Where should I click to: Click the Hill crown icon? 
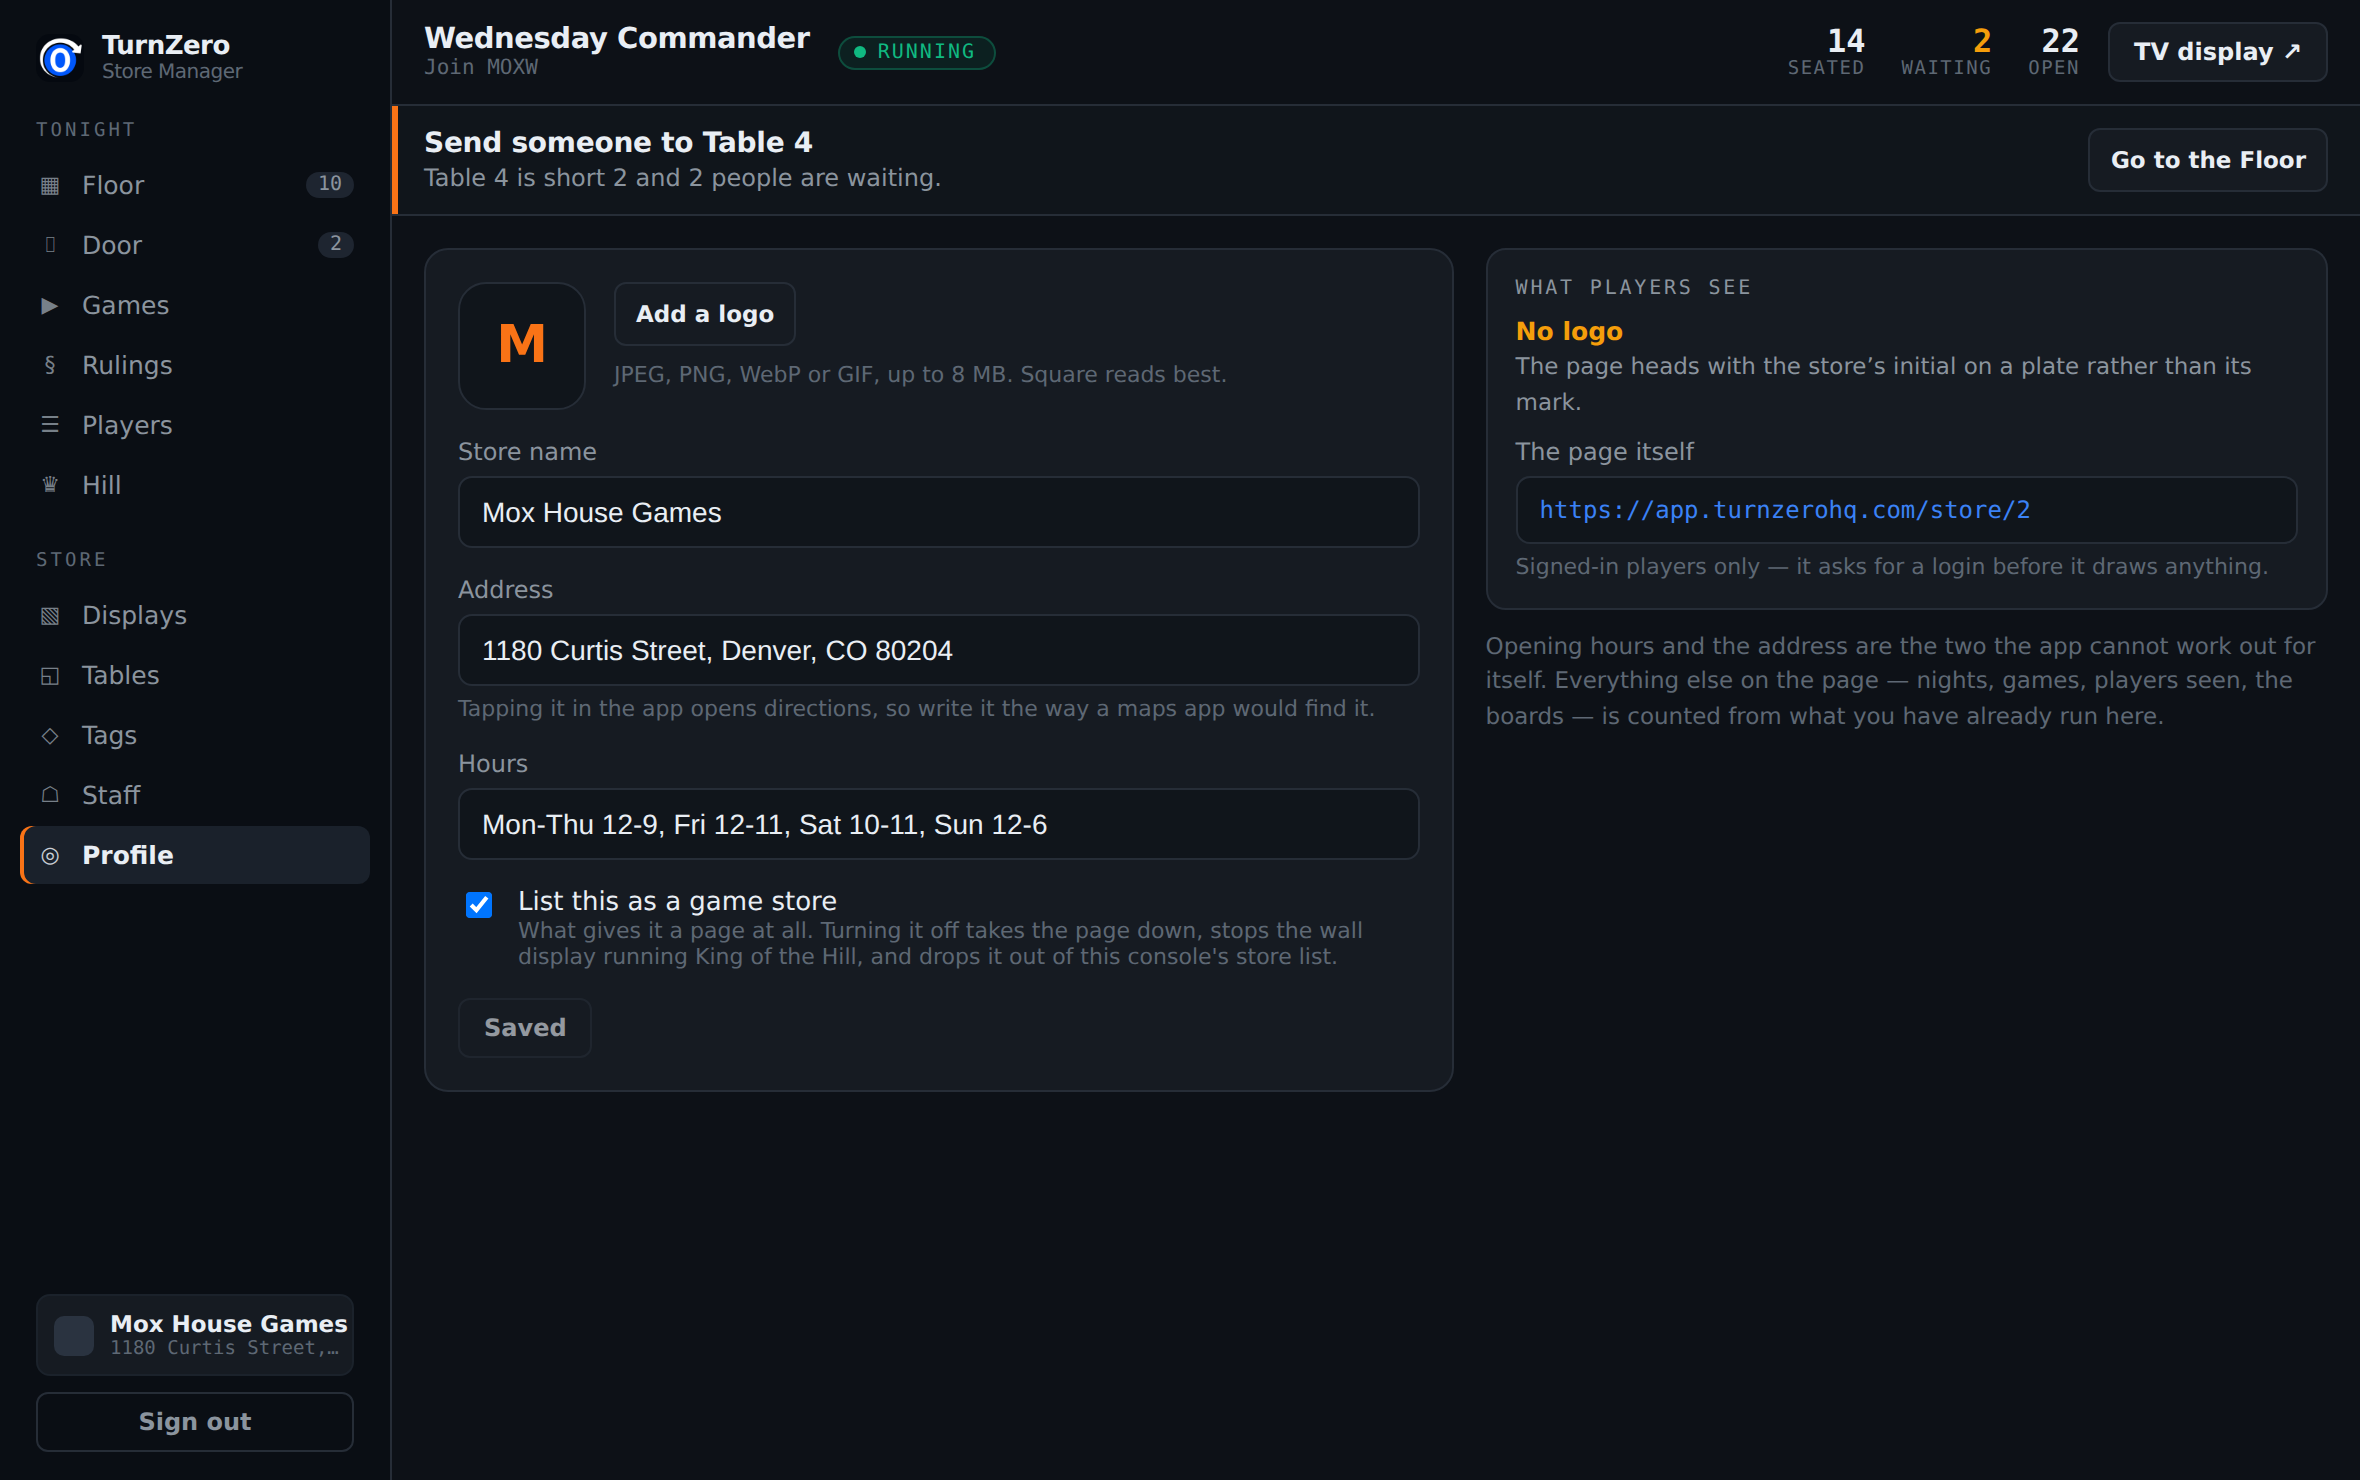pos(50,485)
